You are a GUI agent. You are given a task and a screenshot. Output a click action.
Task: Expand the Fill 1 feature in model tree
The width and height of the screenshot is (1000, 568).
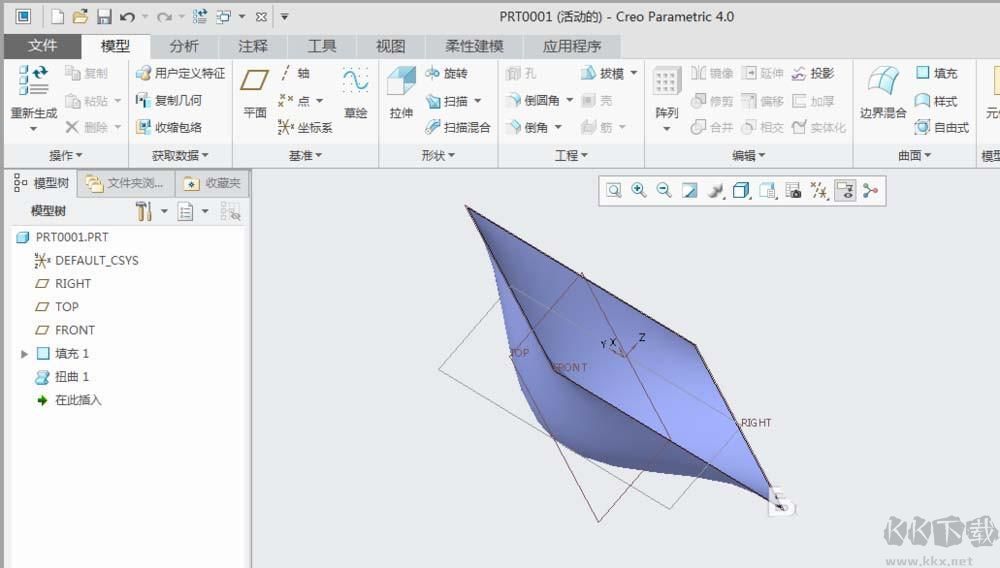pyautogui.click(x=24, y=354)
